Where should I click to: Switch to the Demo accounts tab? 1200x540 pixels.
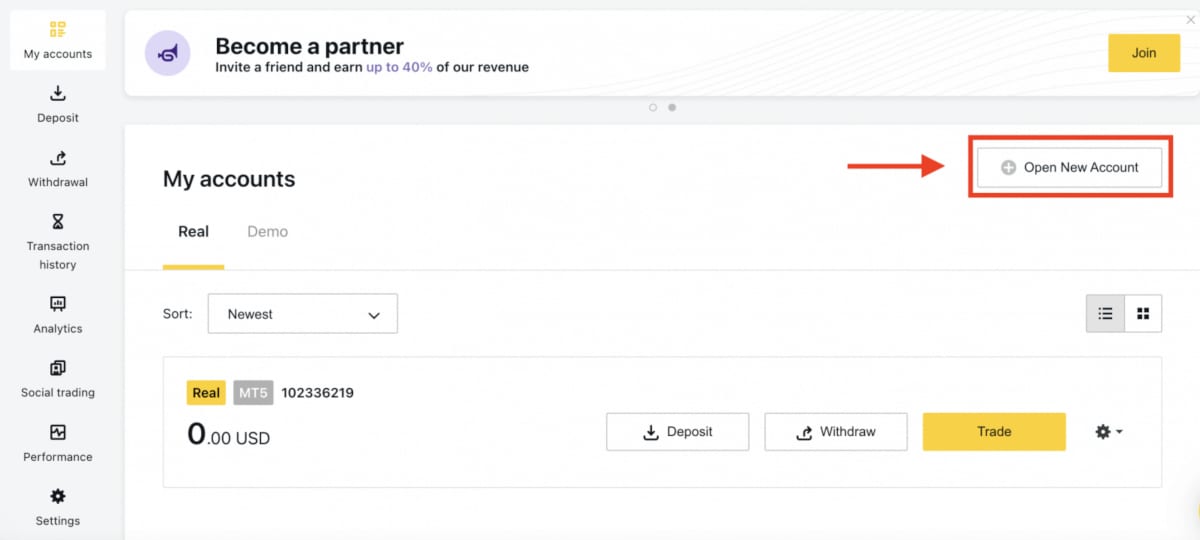point(267,232)
